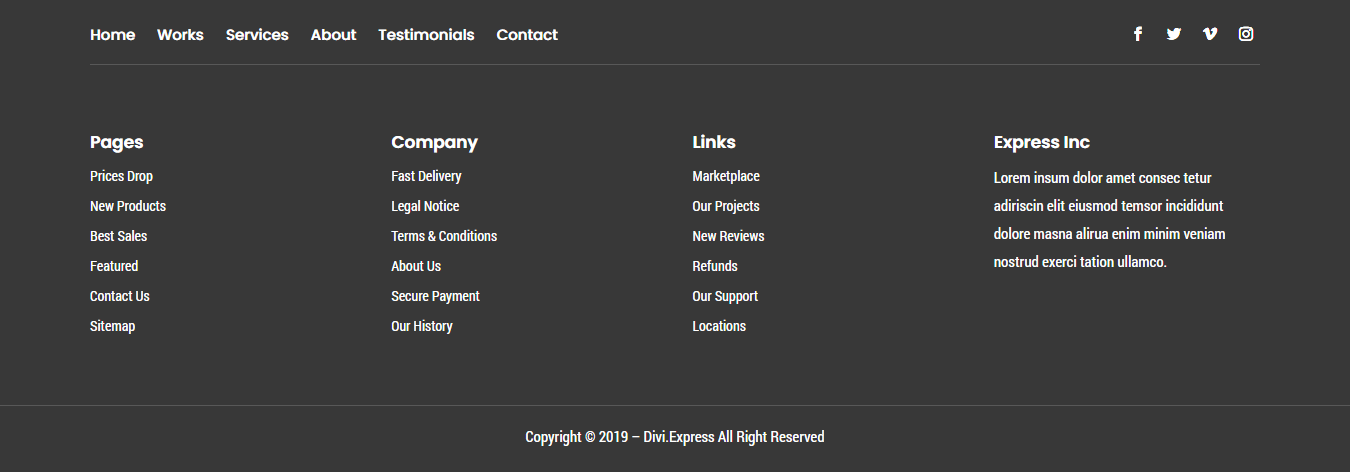View the Terms & Conditions link
Image resolution: width=1350 pixels, height=472 pixels.
(x=444, y=236)
